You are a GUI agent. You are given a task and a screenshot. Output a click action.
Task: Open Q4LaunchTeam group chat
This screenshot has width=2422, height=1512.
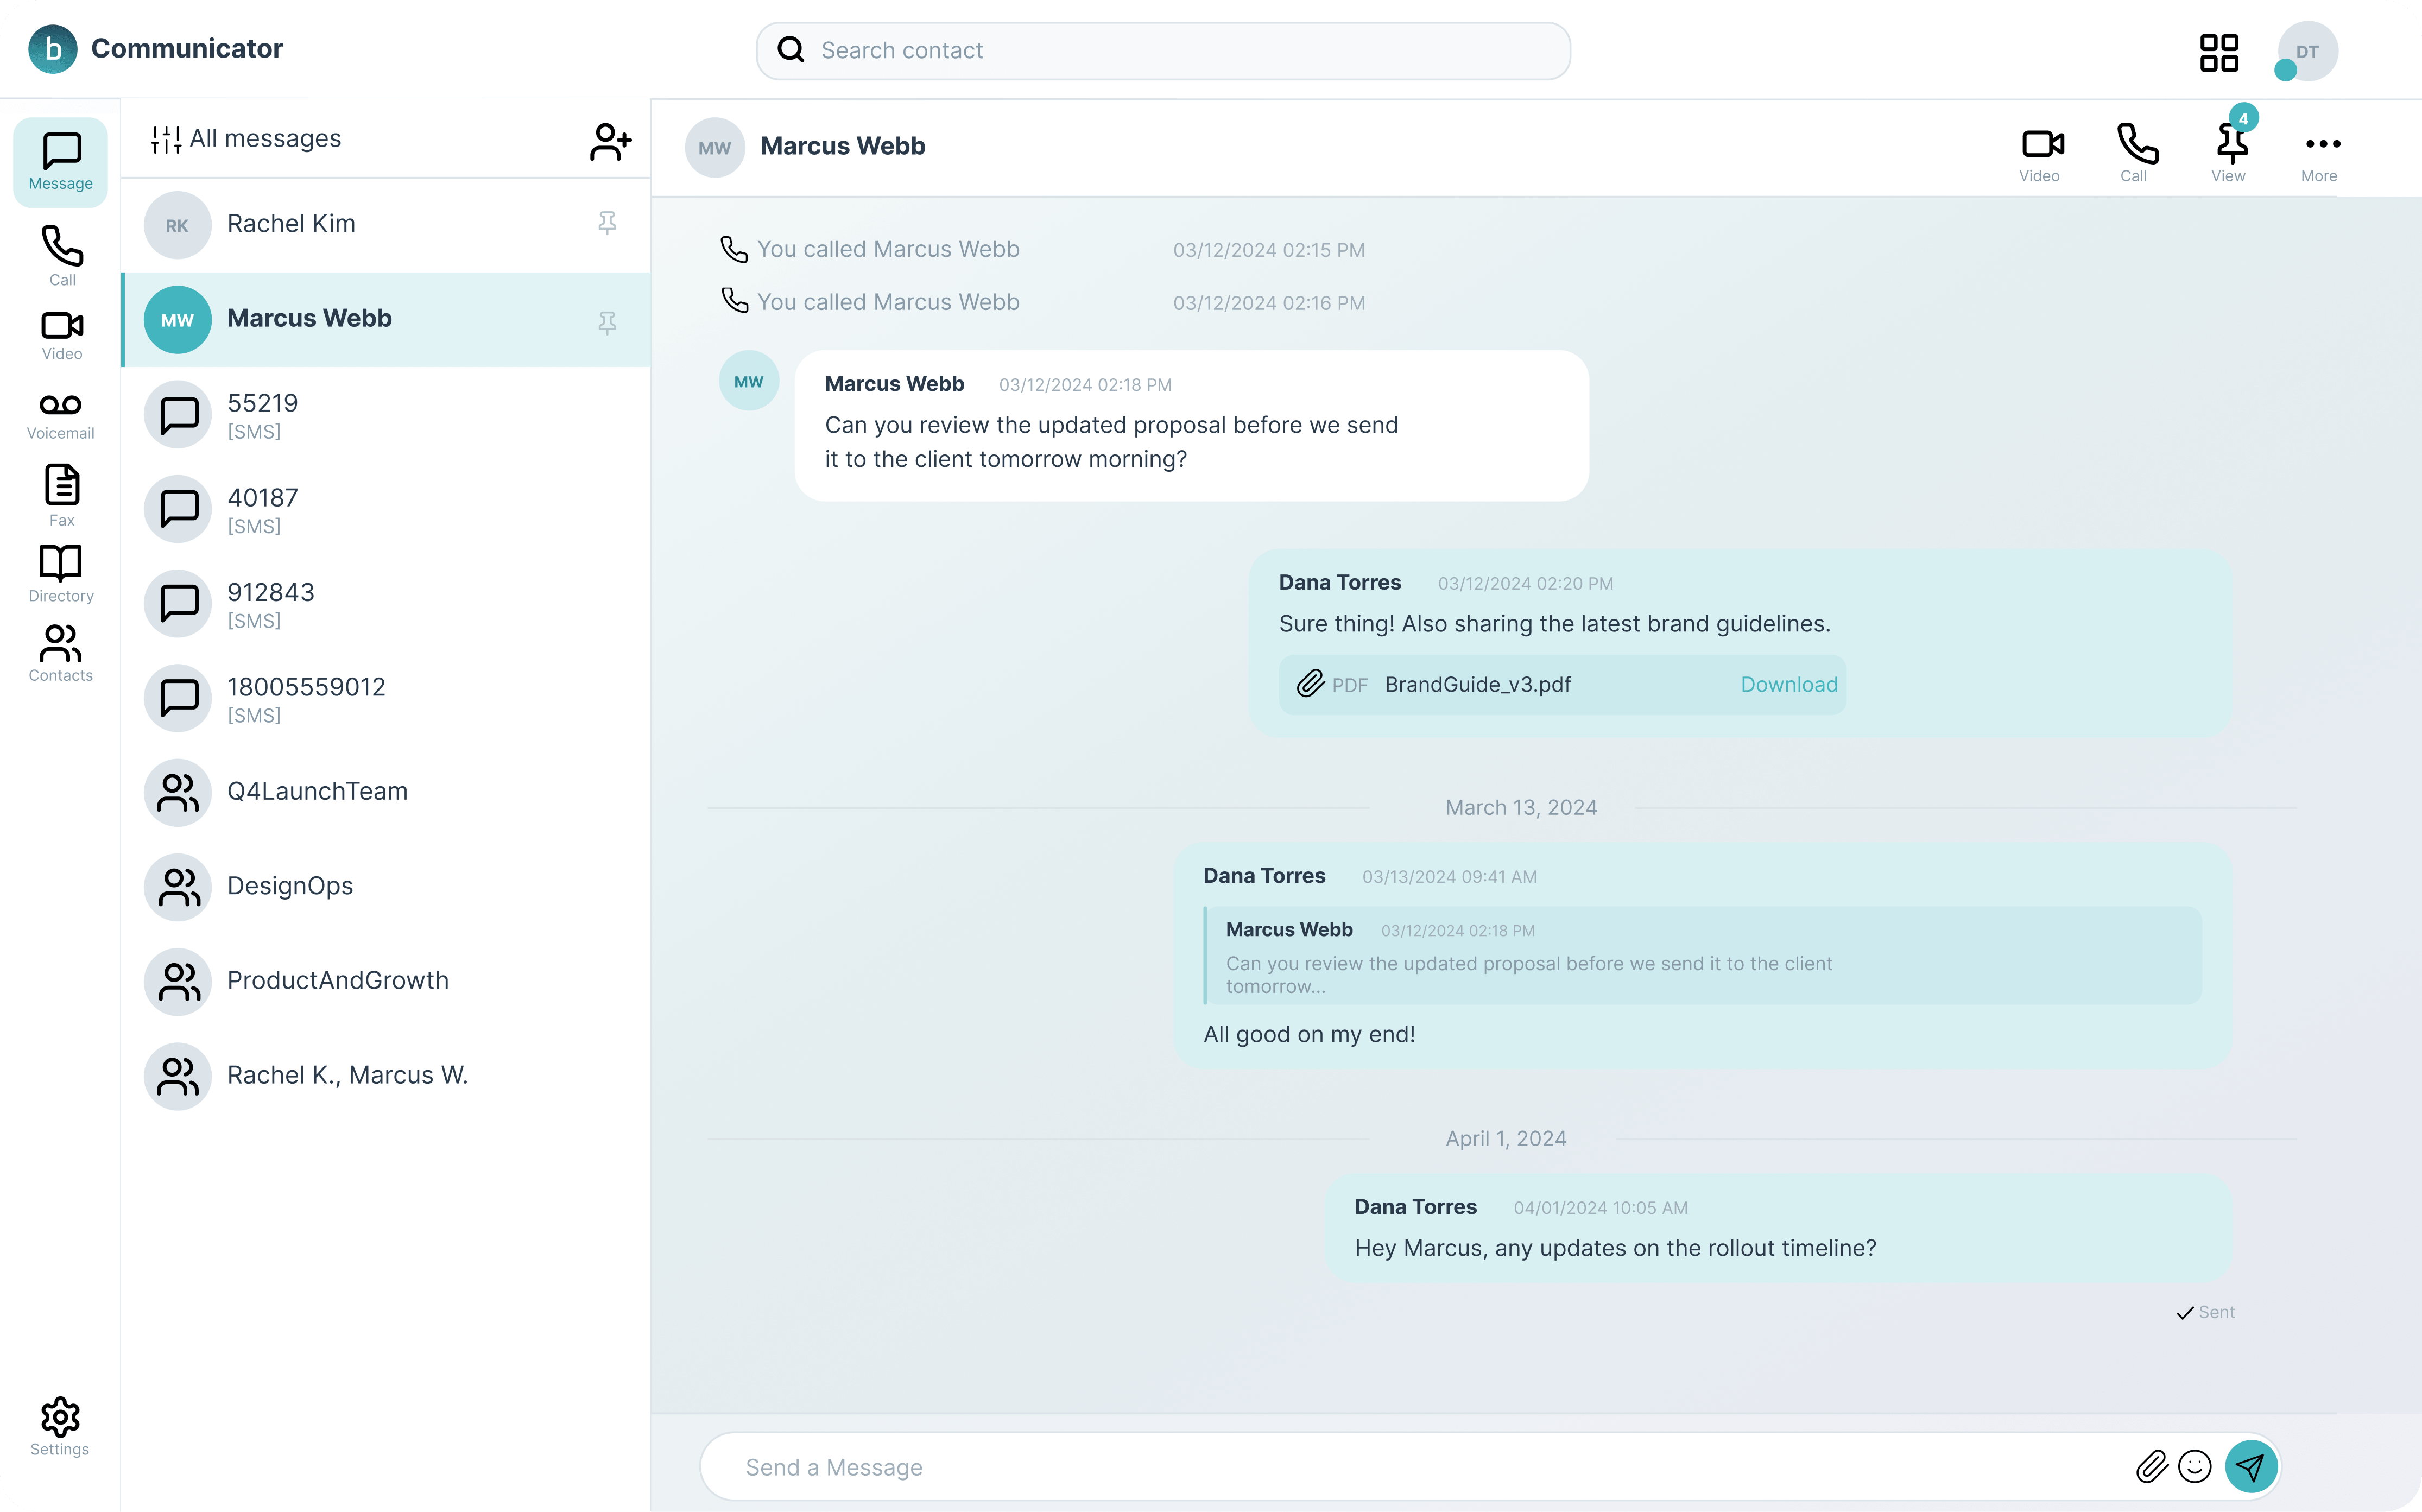386,793
